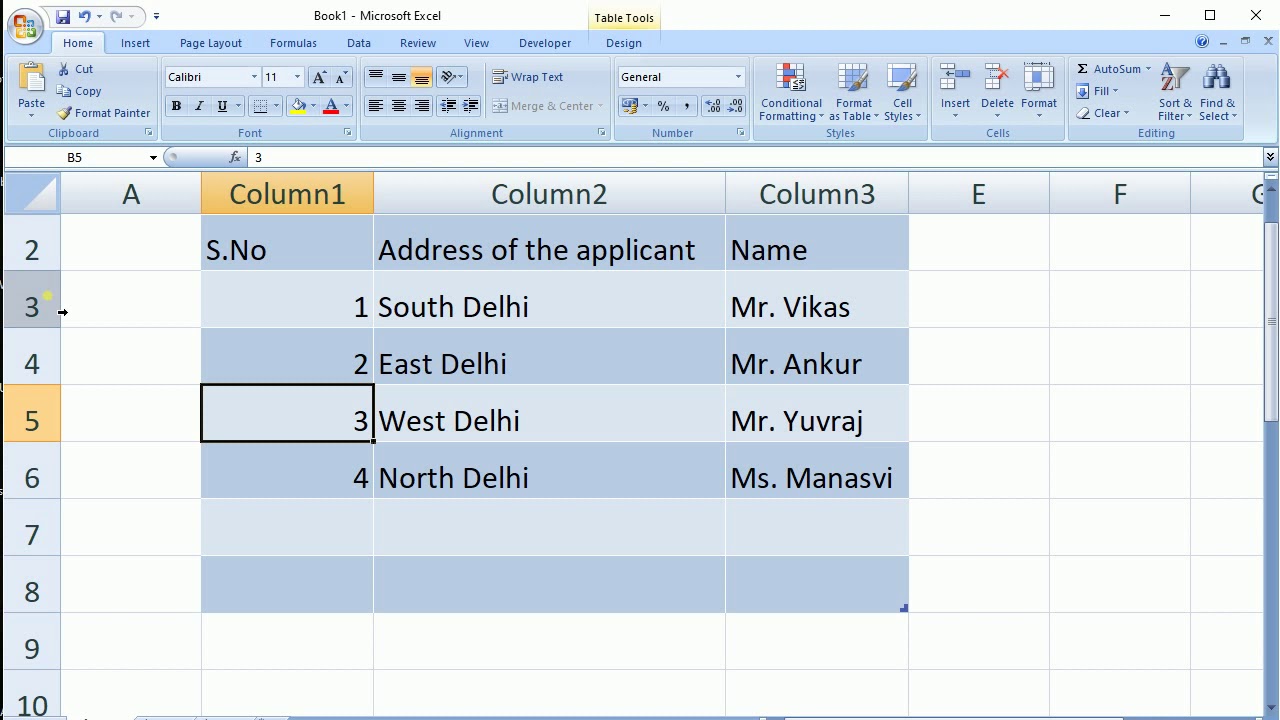The height and width of the screenshot is (720, 1280).
Task: Align text right
Action: [421, 106]
